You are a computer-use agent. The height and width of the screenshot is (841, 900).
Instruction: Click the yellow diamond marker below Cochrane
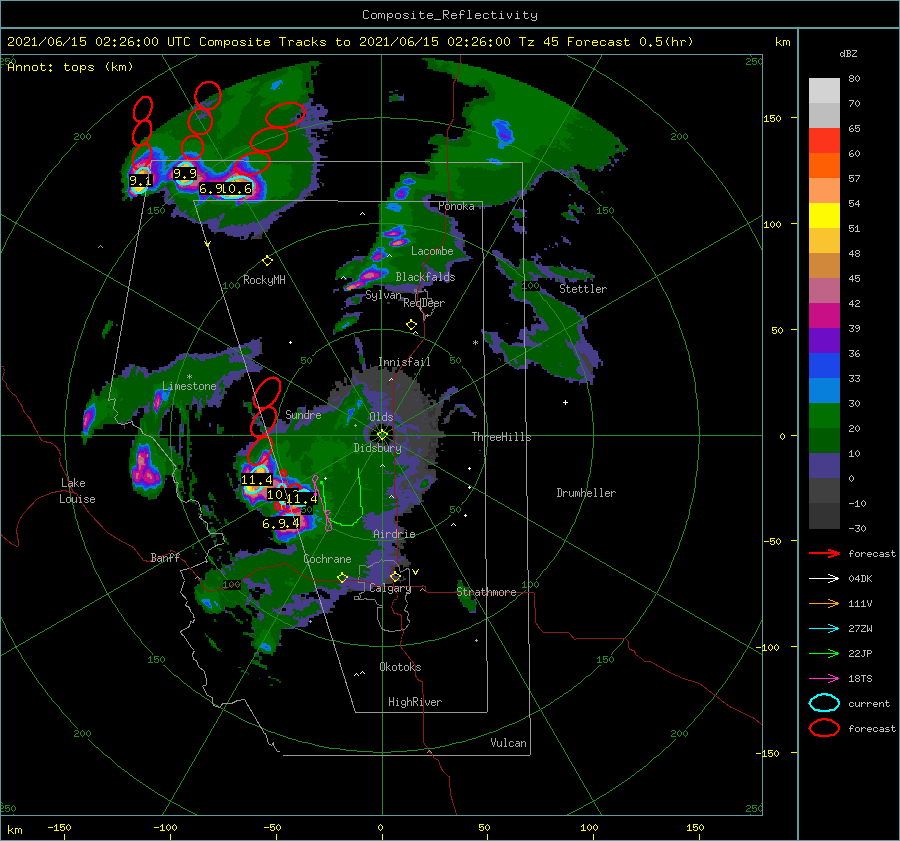click(x=343, y=577)
